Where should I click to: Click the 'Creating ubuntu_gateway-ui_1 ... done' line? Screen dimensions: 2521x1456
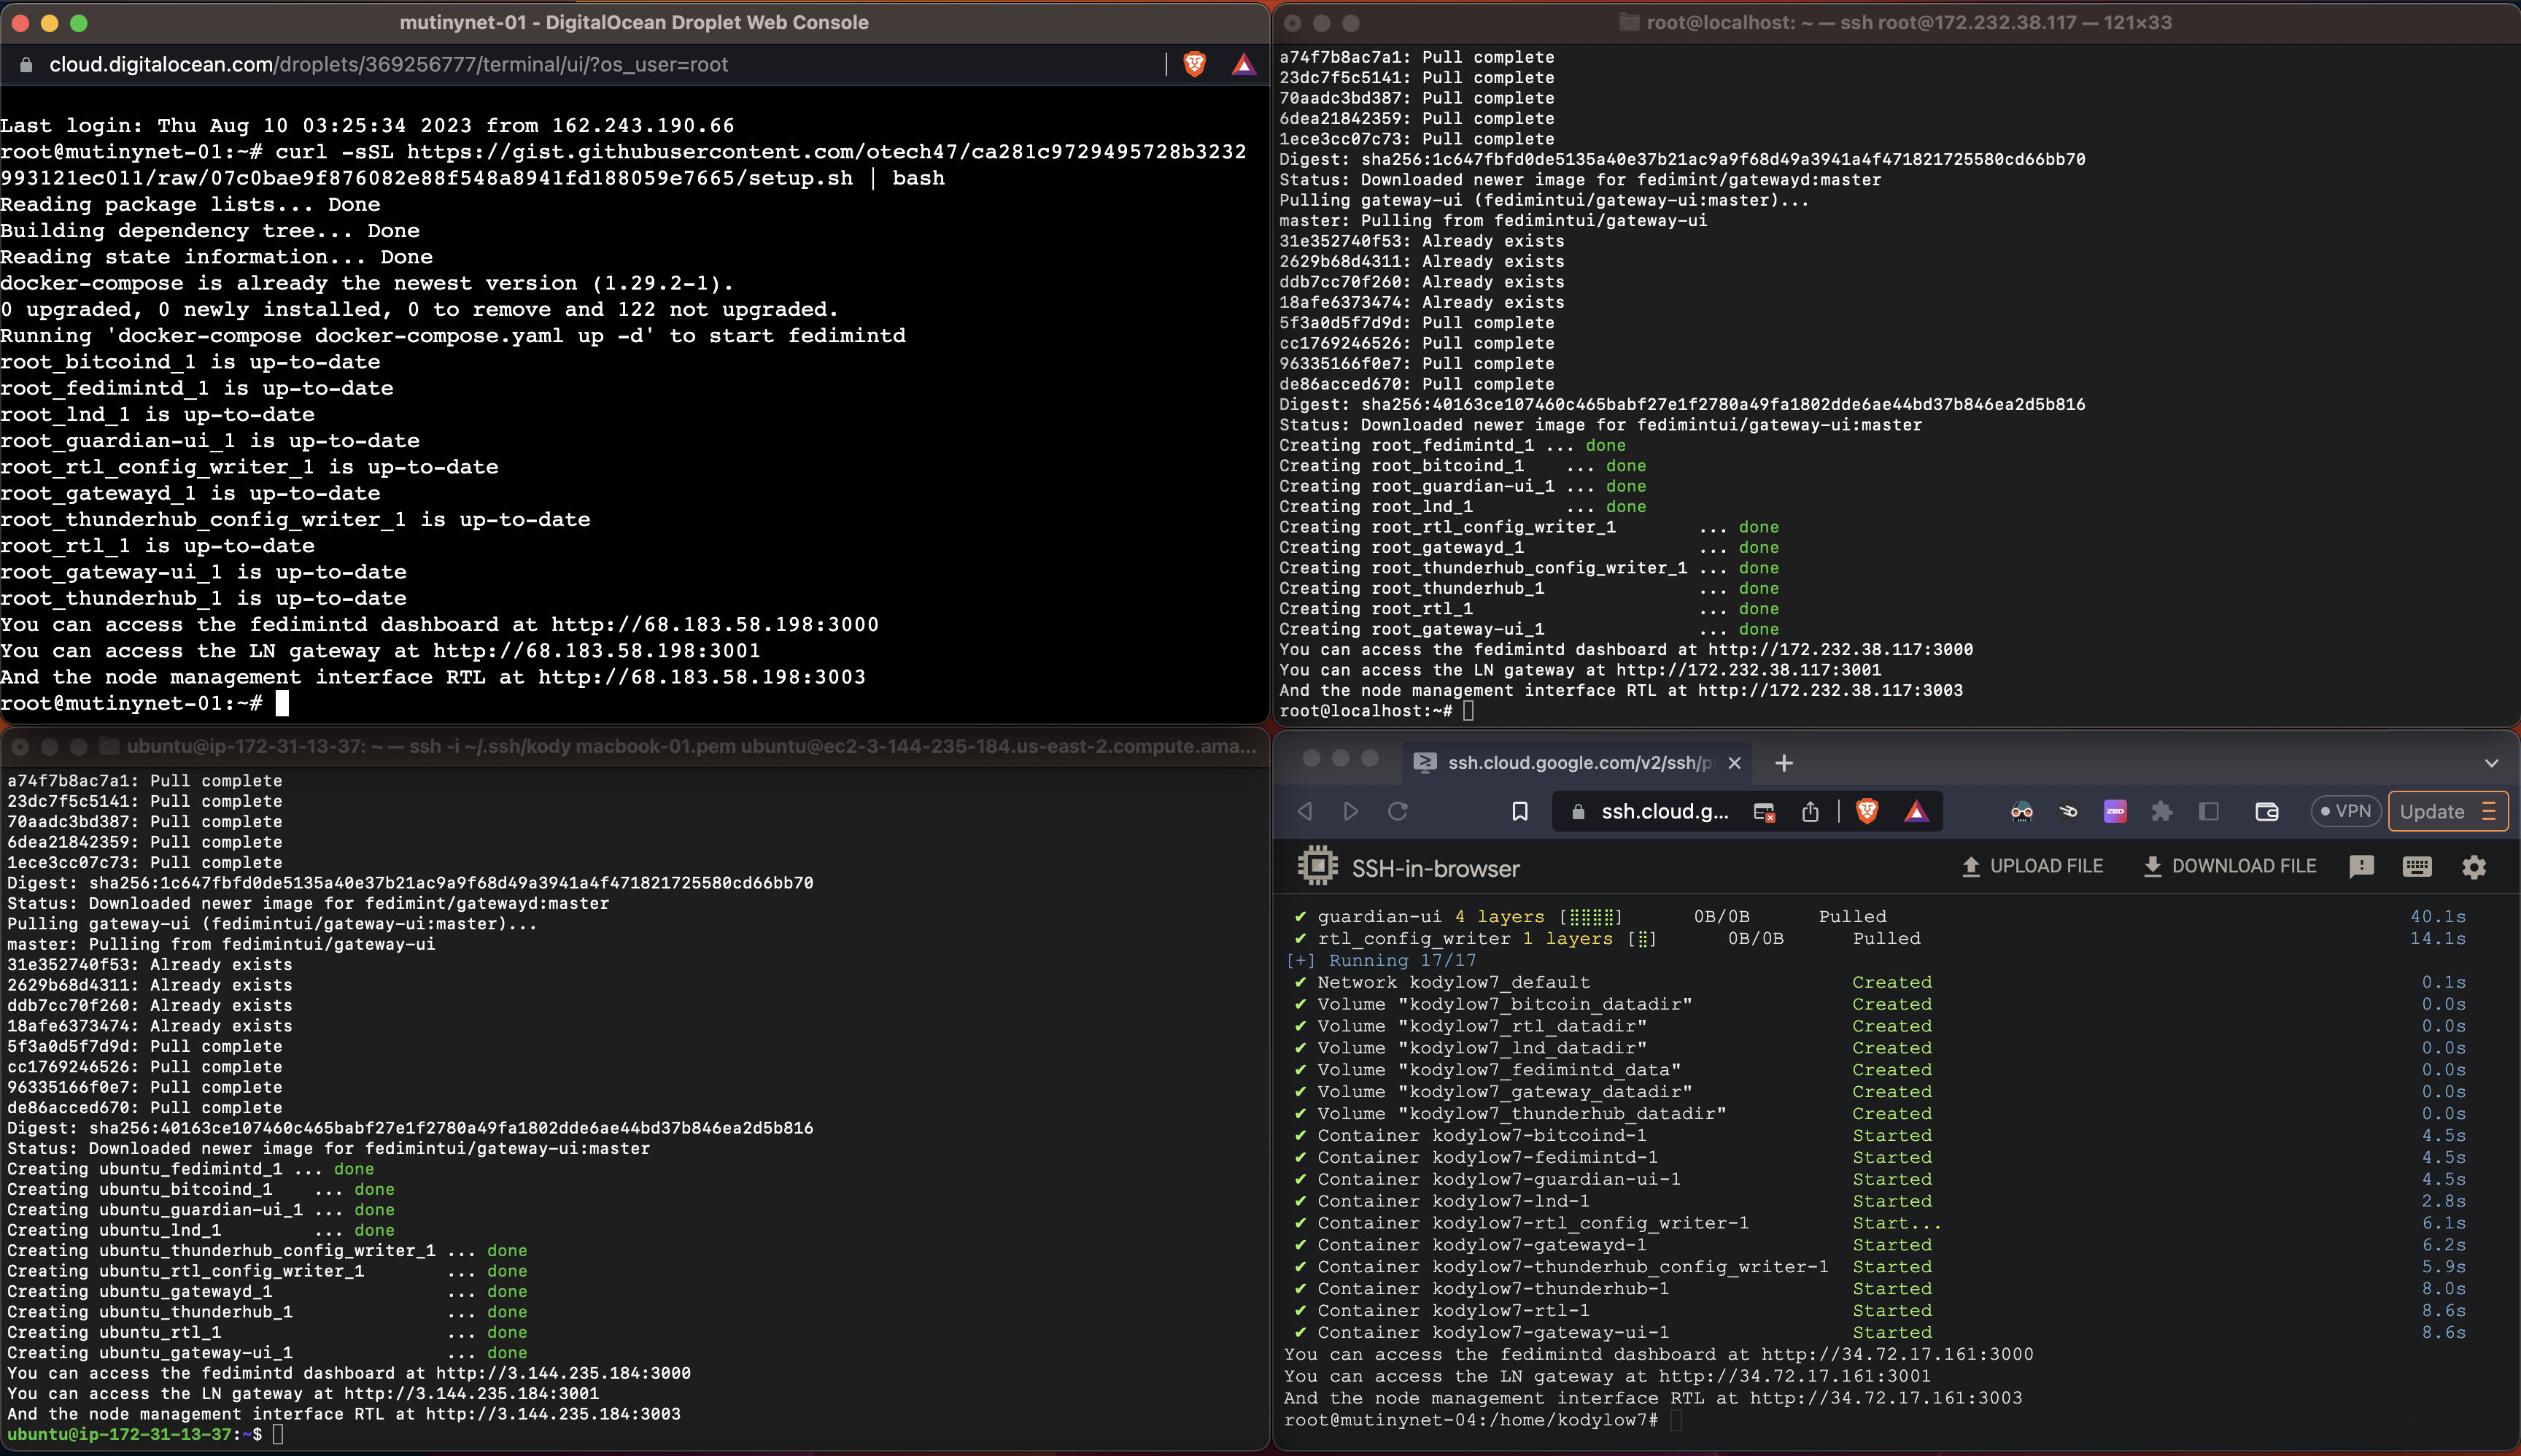pos(267,1352)
